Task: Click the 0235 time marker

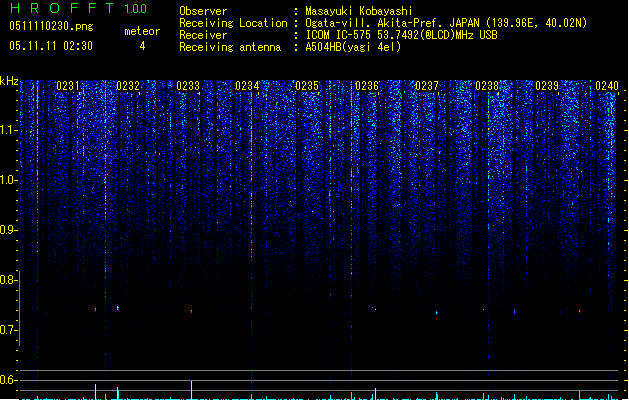Action: tap(307, 86)
